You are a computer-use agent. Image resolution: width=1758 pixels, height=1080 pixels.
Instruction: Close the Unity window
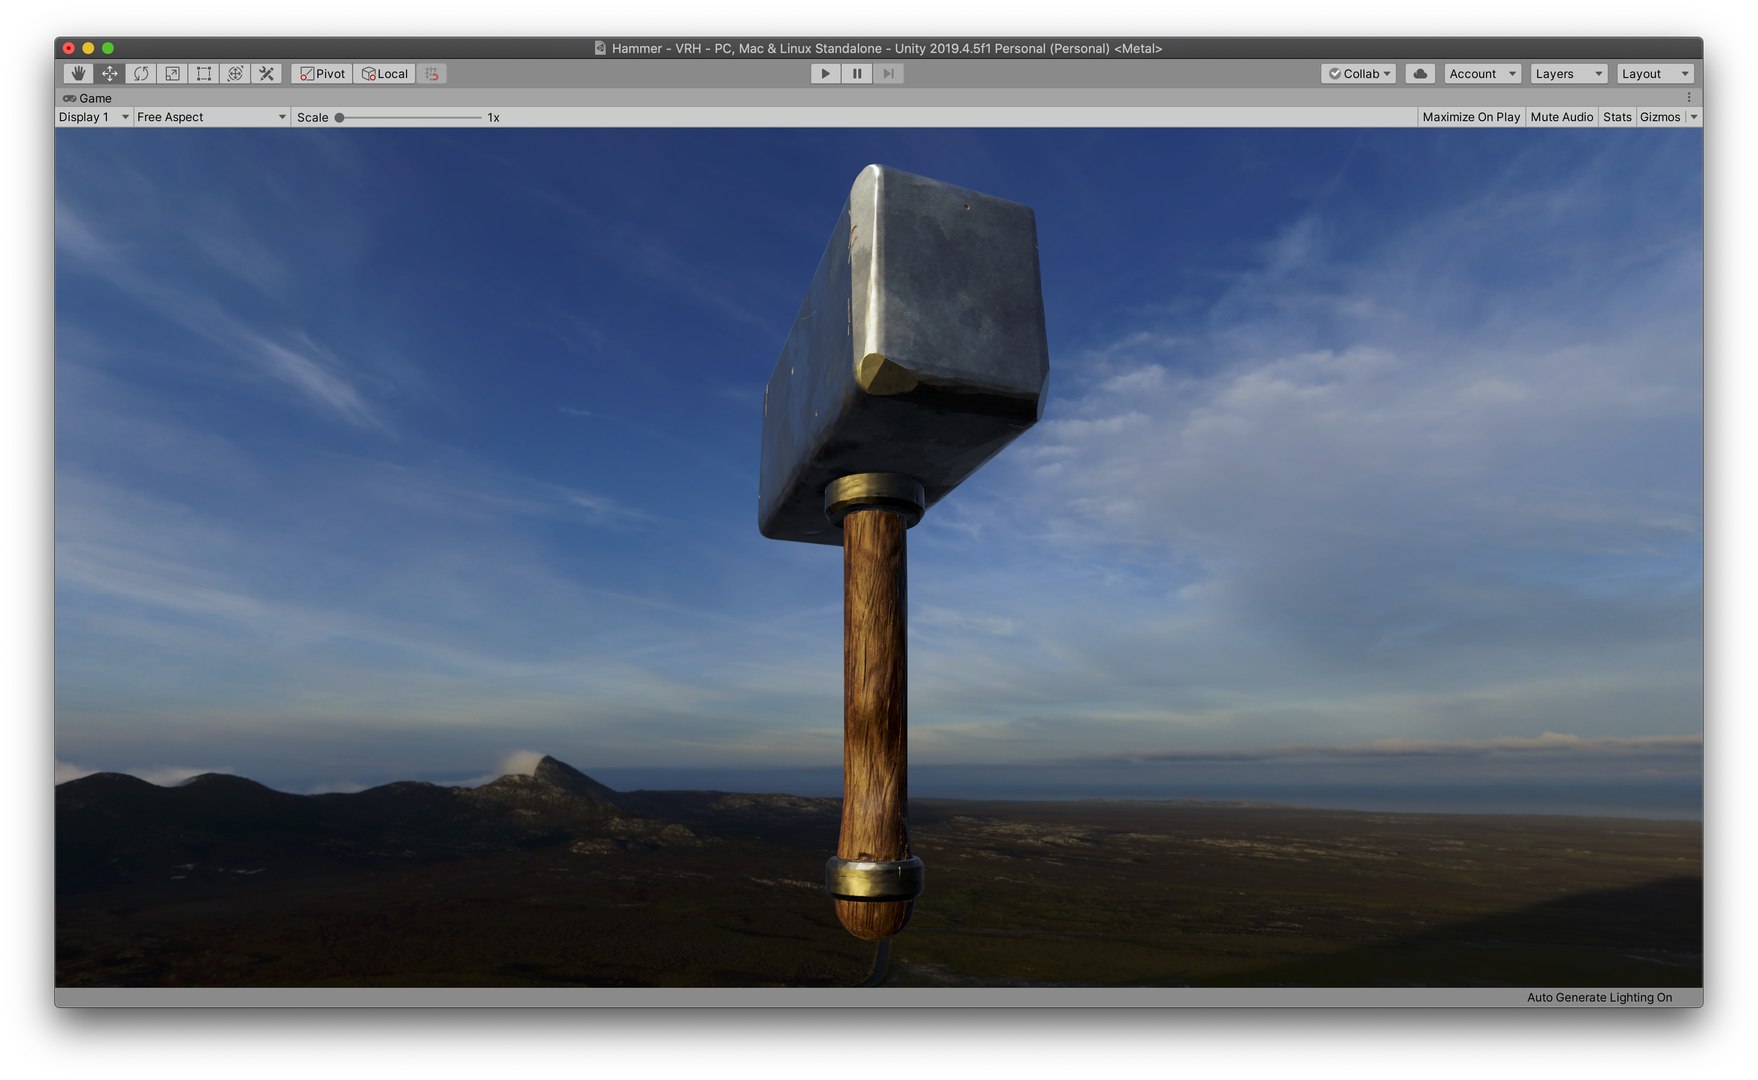[x=69, y=48]
